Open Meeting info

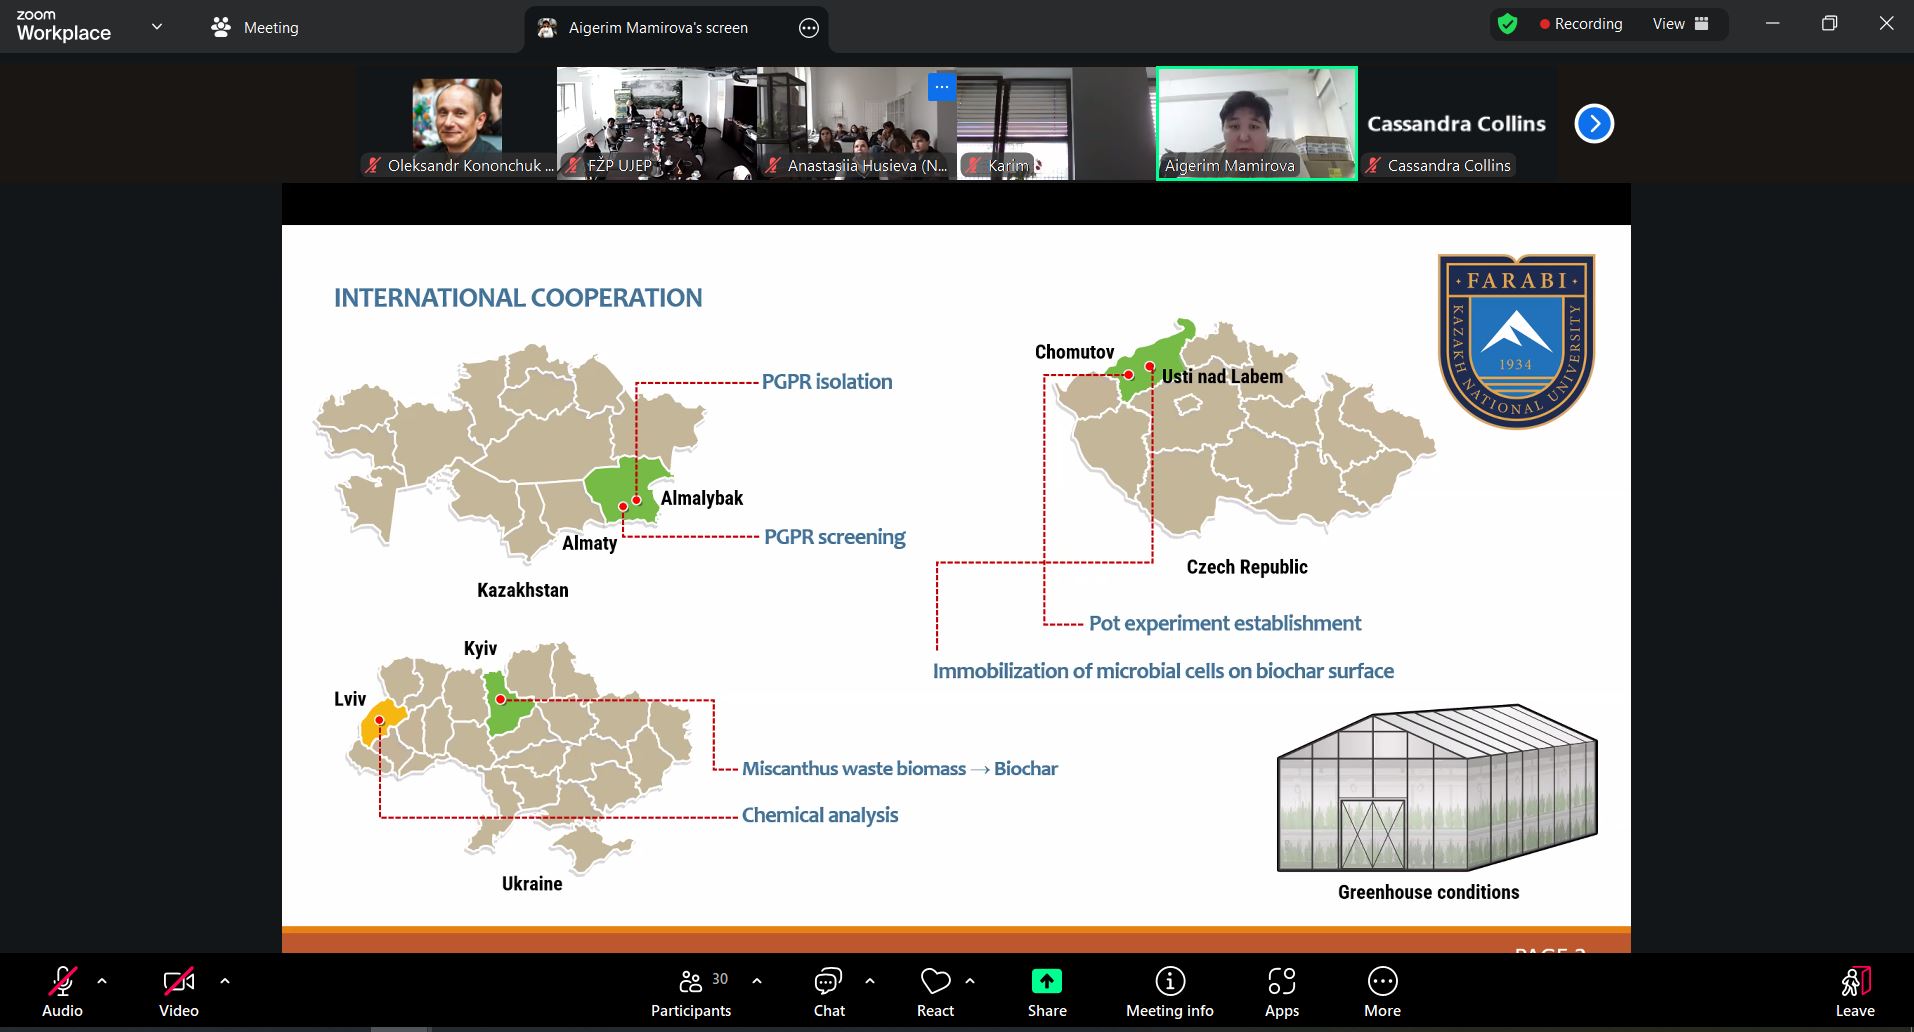[1169, 992]
